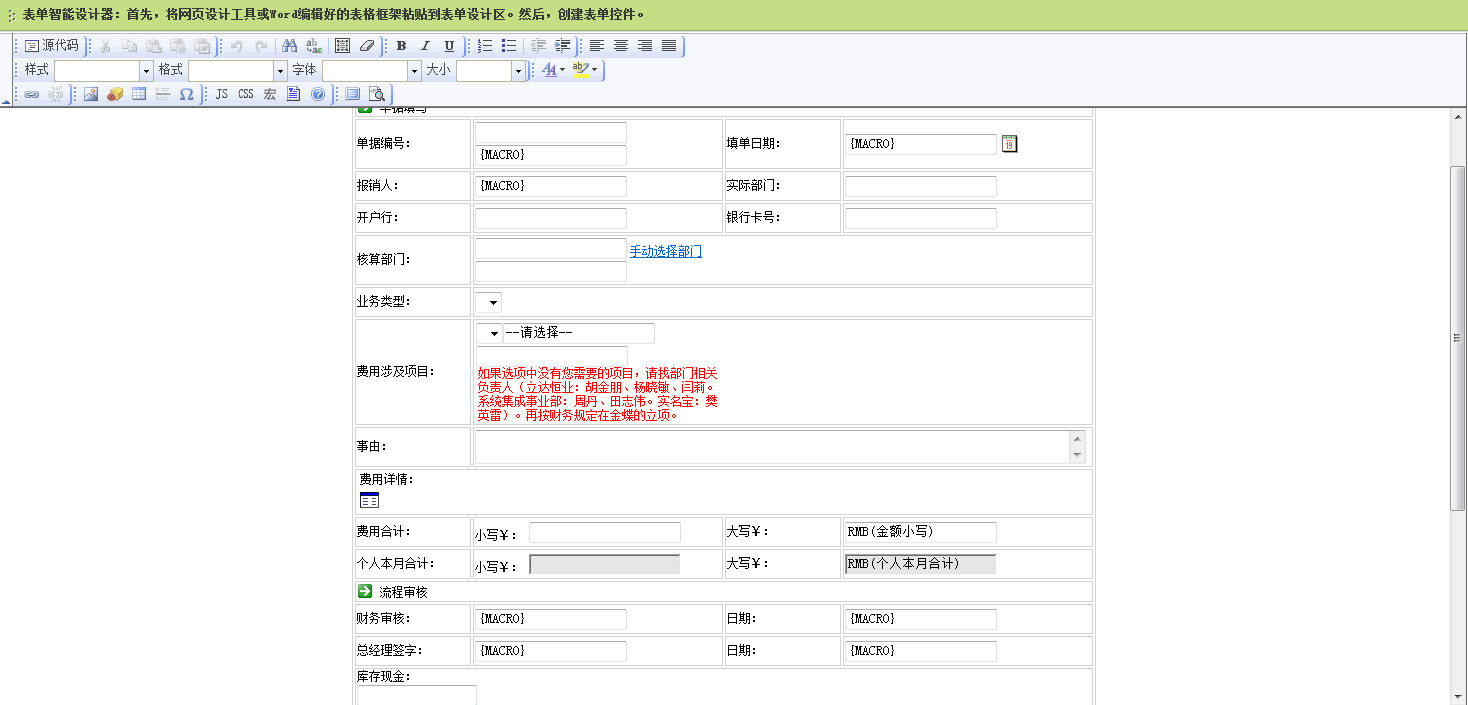Open the JS script editor

coord(221,95)
